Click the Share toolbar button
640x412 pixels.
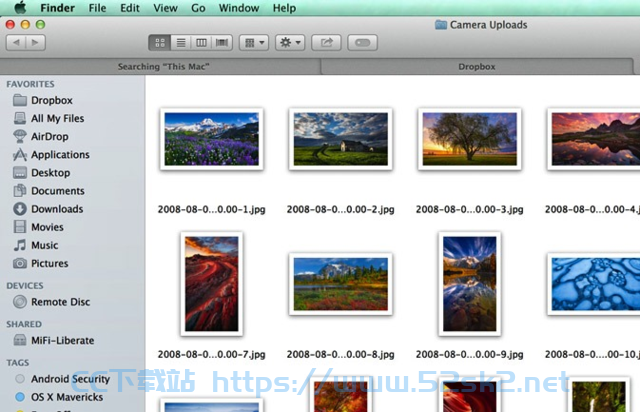coord(326,42)
